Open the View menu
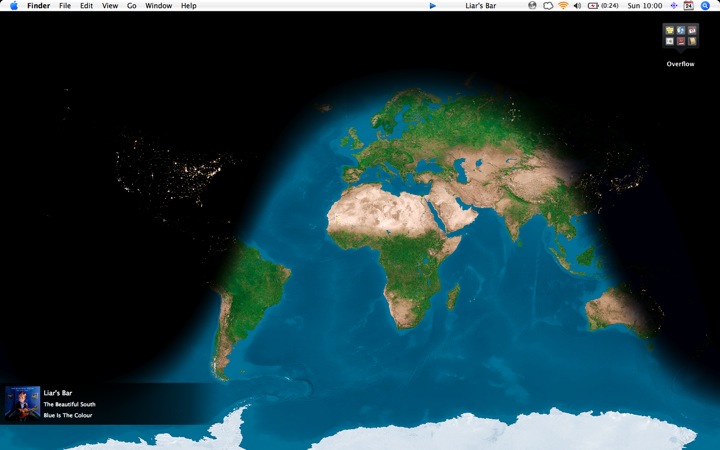 click(x=110, y=6)
